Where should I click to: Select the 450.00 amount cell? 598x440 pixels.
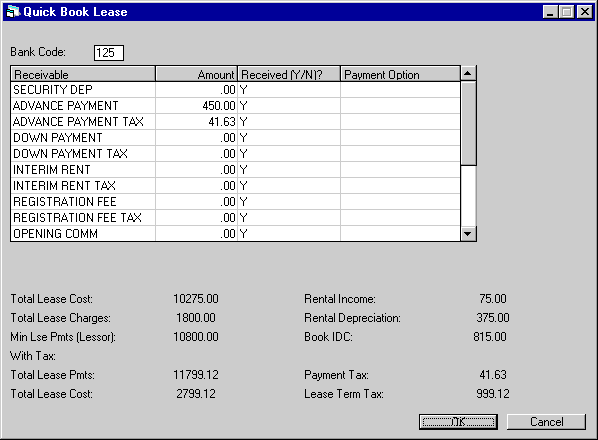click(196, 106)
